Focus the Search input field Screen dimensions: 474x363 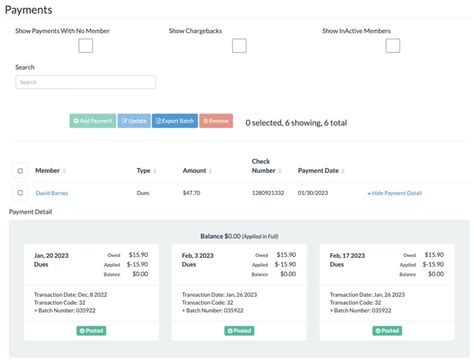pos(86,82)
